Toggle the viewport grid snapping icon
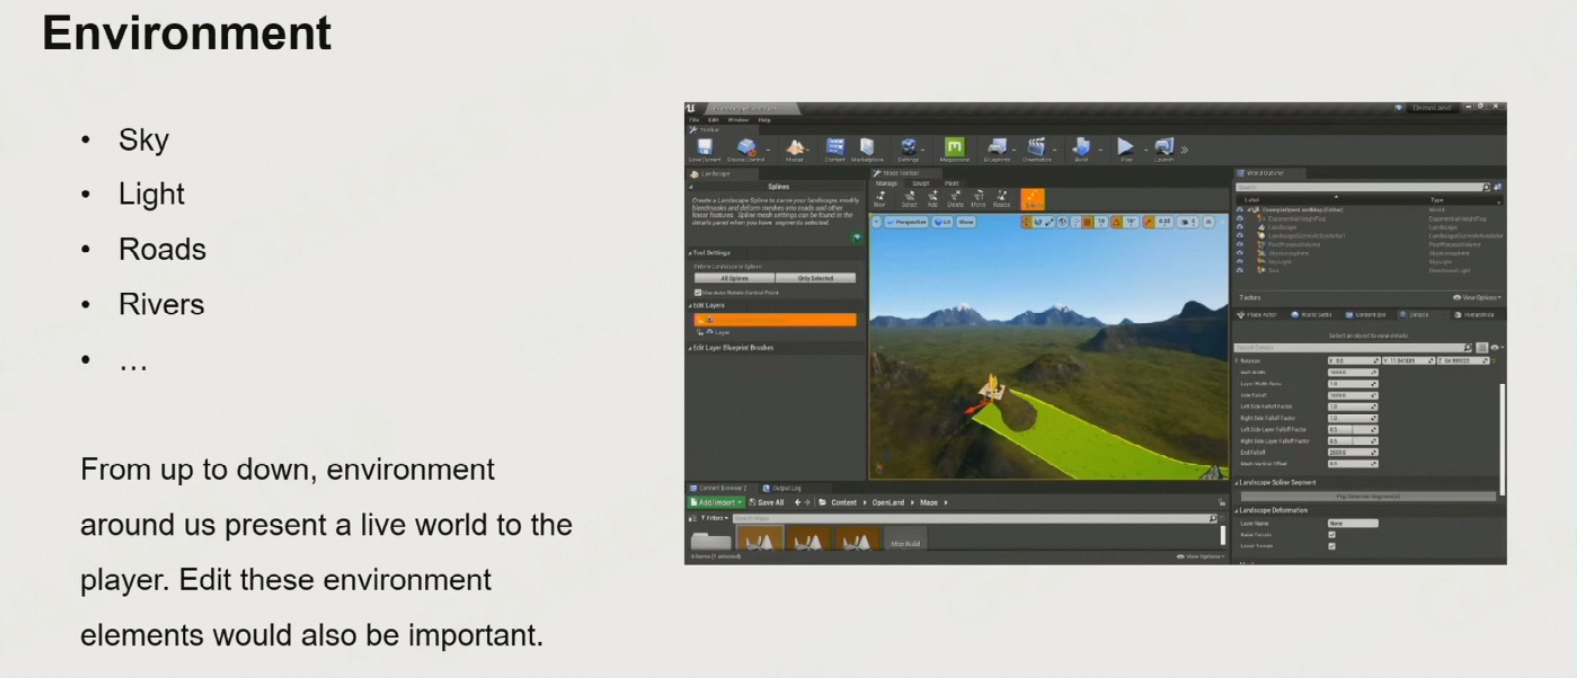 pyautogui.click(x=1088, y=222)
